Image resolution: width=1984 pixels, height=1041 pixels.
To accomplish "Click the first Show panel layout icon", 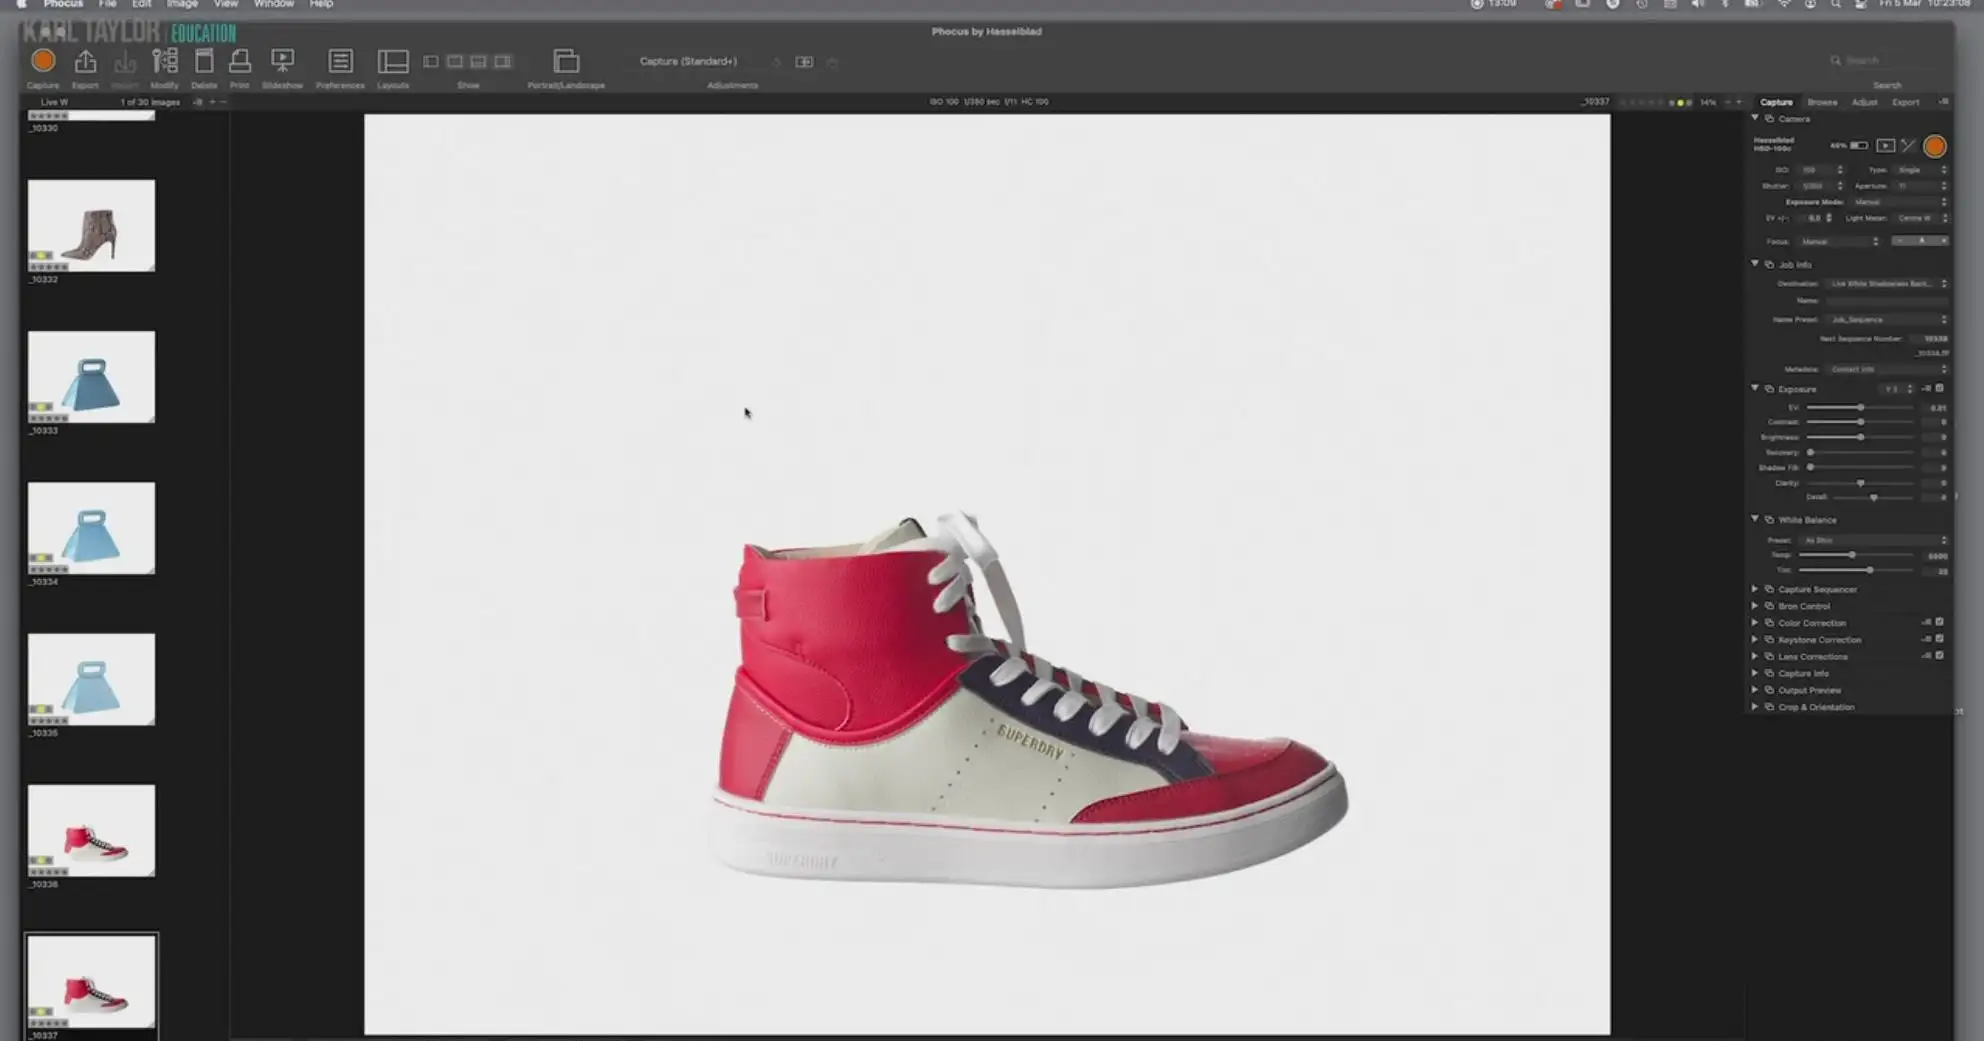I will (x=431, y=62).
